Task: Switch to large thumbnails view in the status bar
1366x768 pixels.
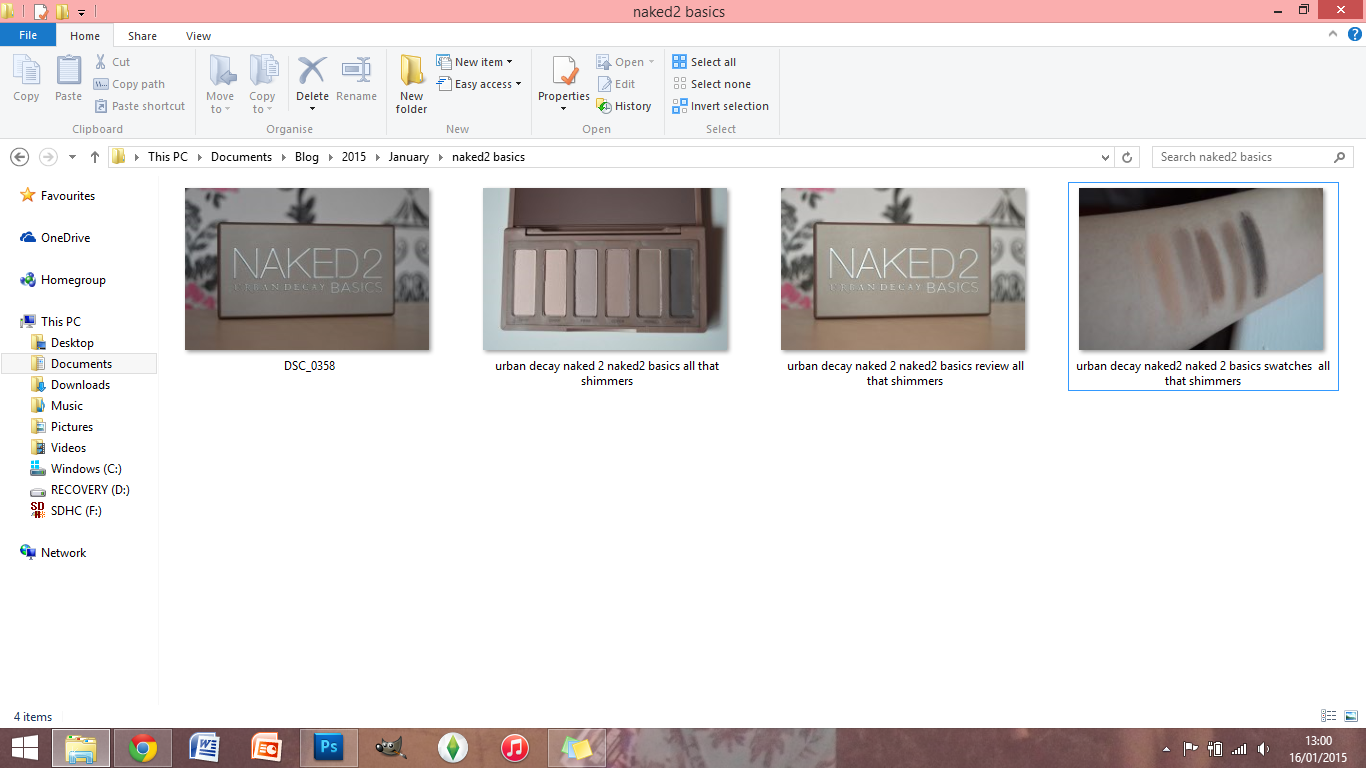Action: [1351, 716]
